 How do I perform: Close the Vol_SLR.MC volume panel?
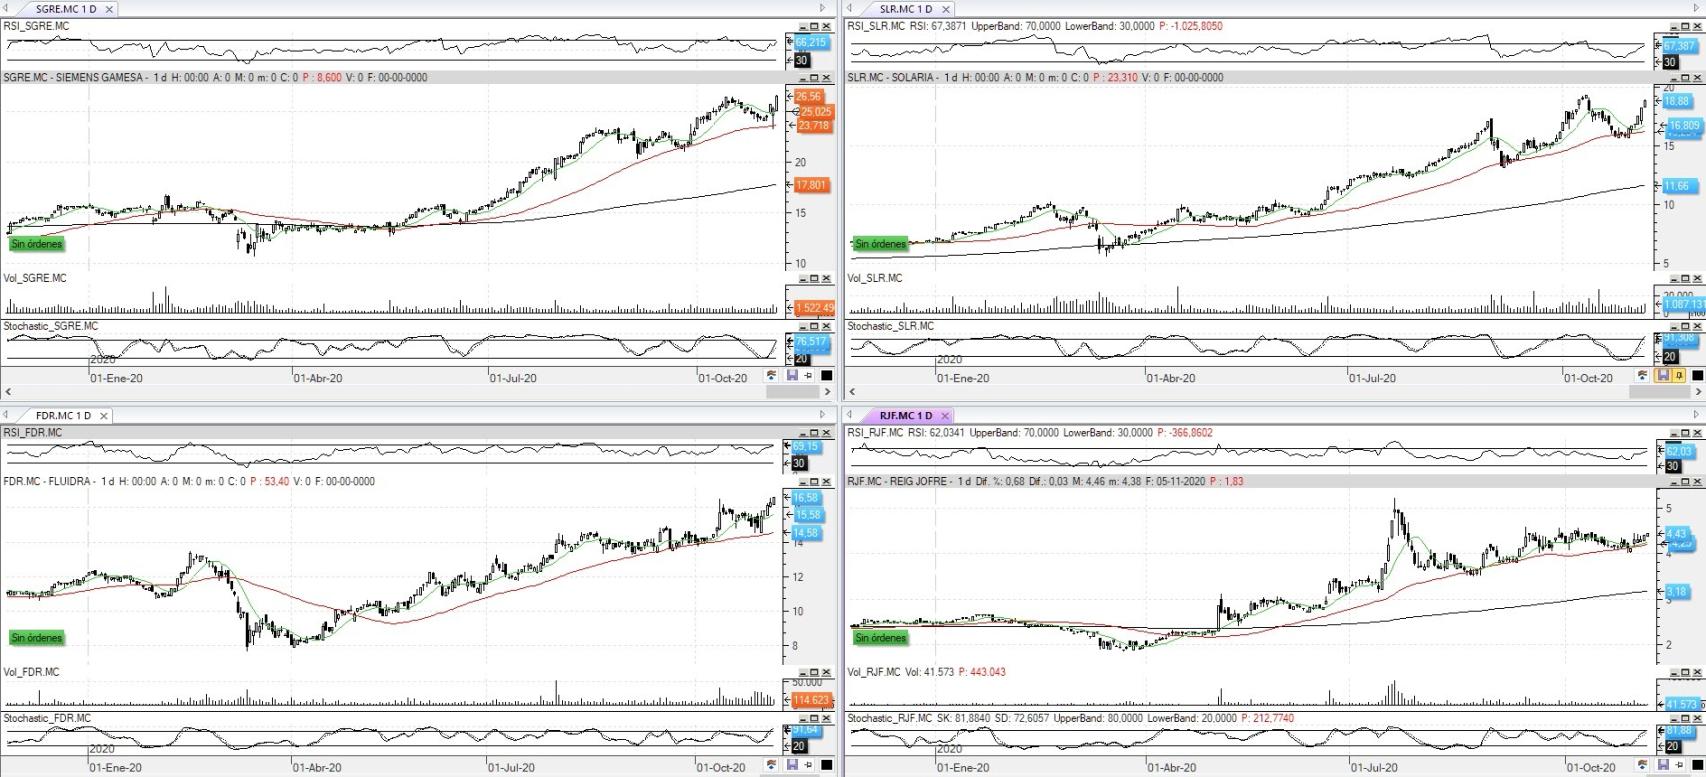pyautogui.click(x=1697, y=279)
